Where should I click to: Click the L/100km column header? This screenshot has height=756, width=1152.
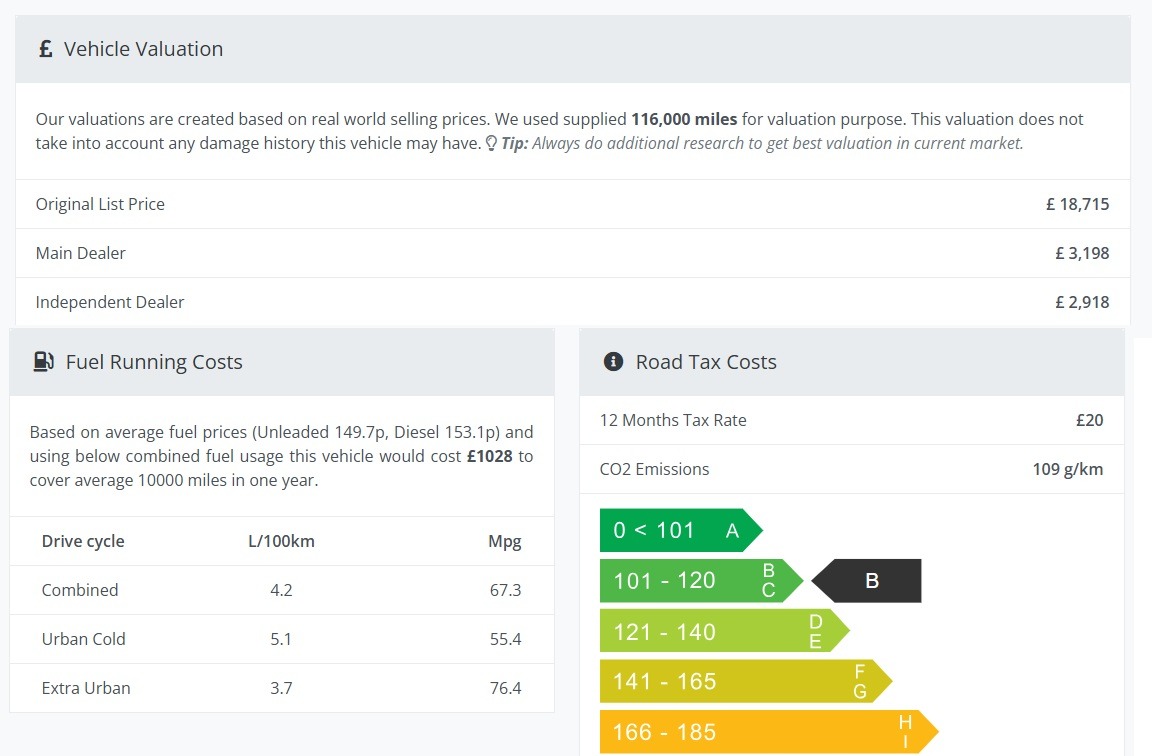point(281,541)
